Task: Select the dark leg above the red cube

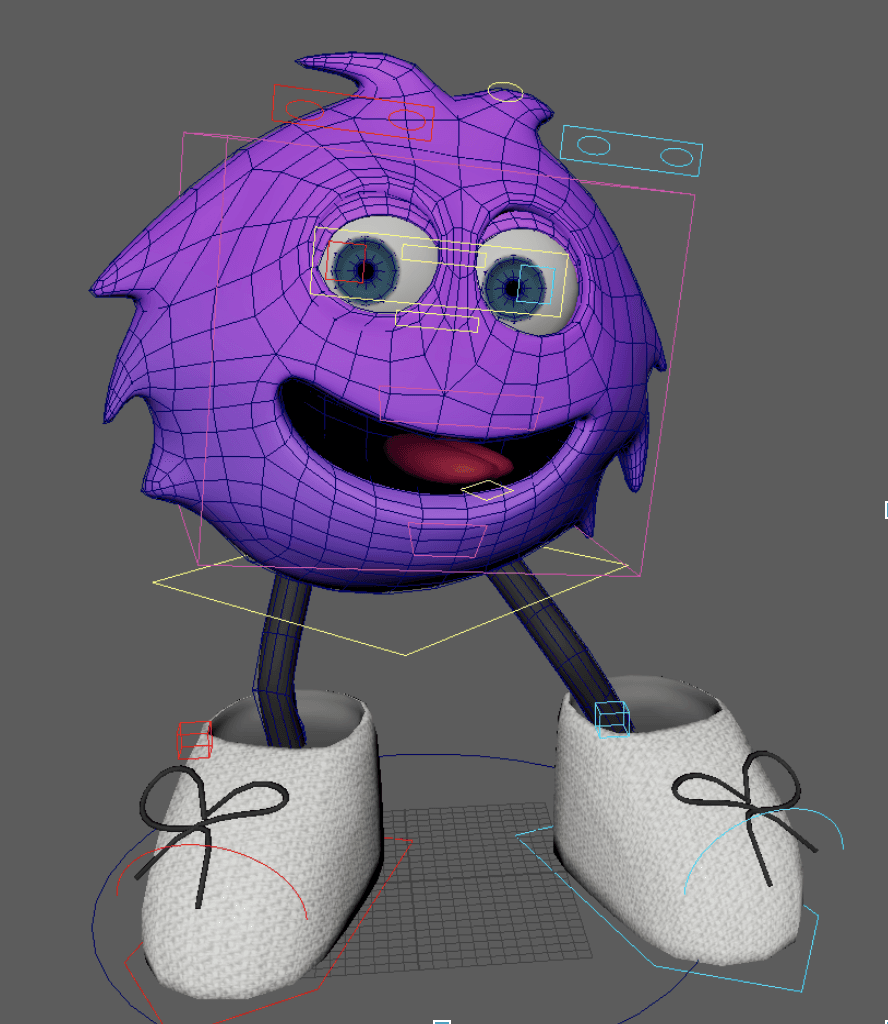Action: (x=282, y=660)
